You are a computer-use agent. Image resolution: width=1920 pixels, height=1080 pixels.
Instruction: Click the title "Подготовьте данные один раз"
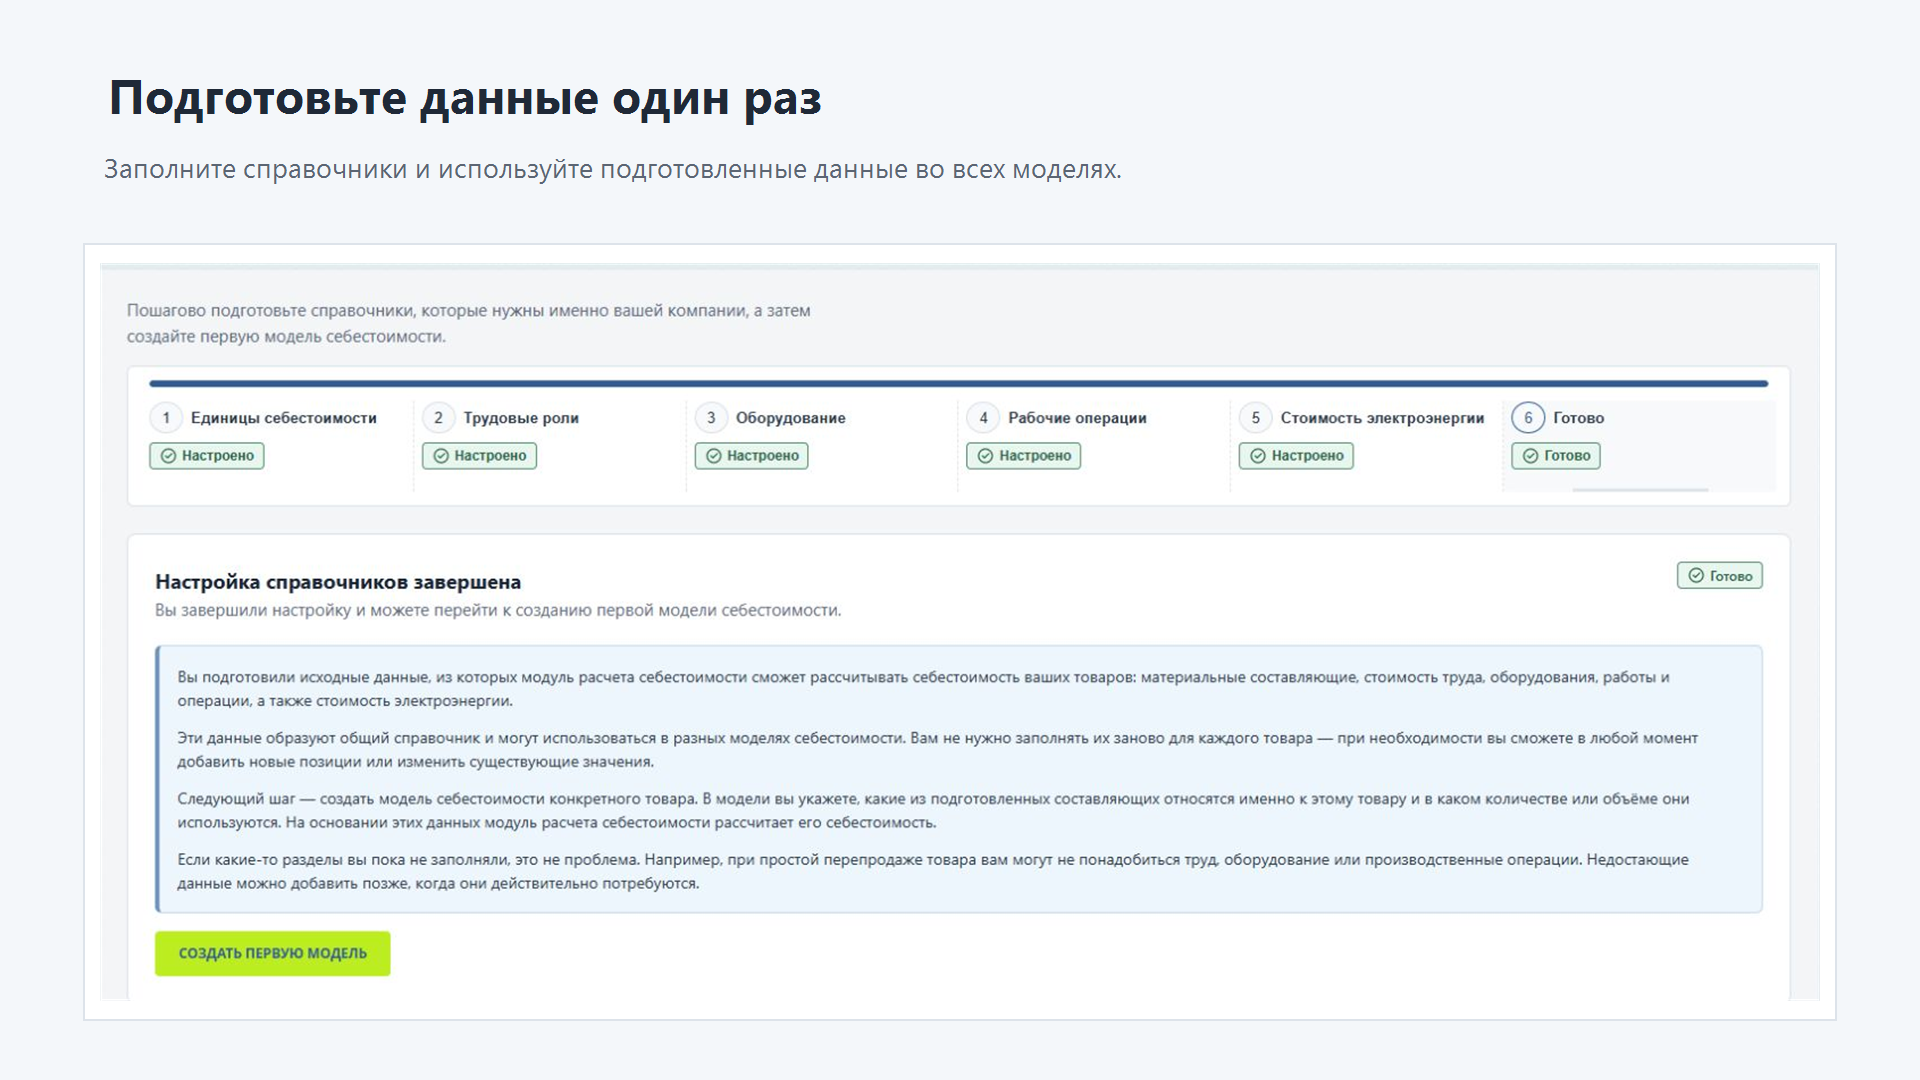point(465,99)
